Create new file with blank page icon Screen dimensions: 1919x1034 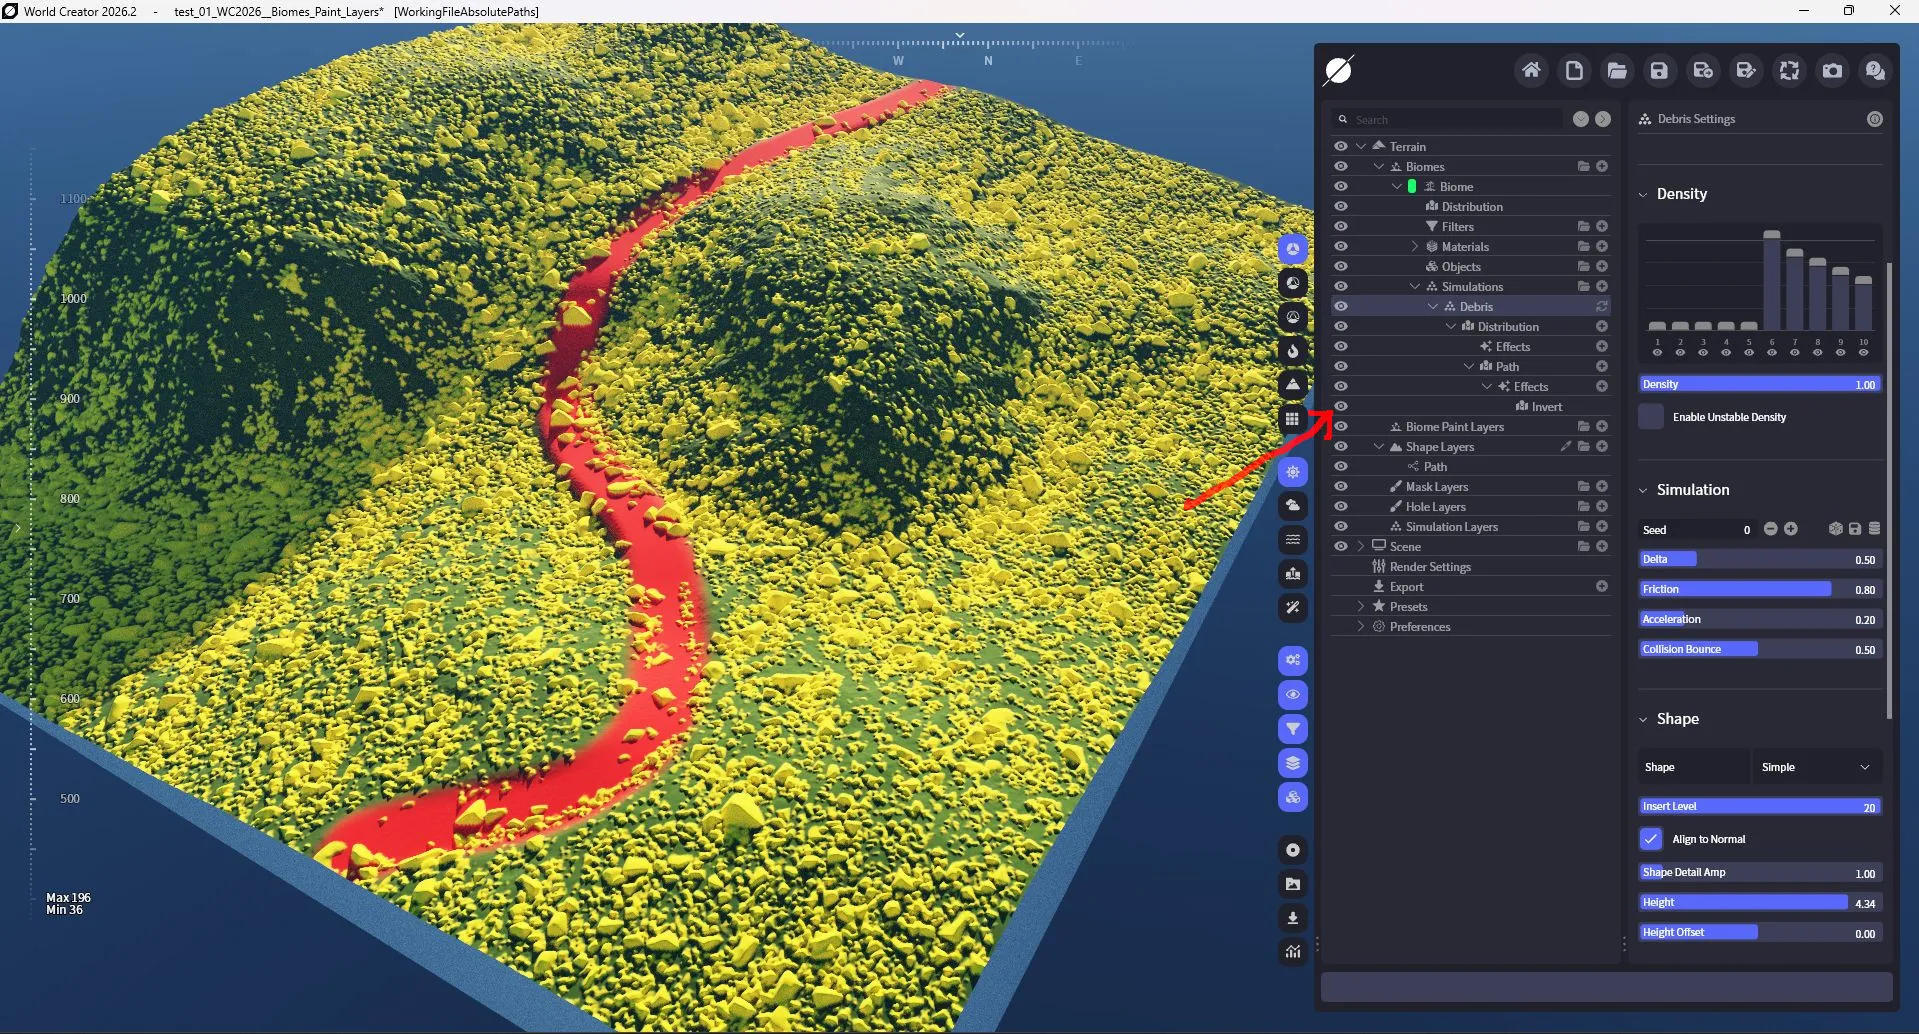tap(1574, 71)
